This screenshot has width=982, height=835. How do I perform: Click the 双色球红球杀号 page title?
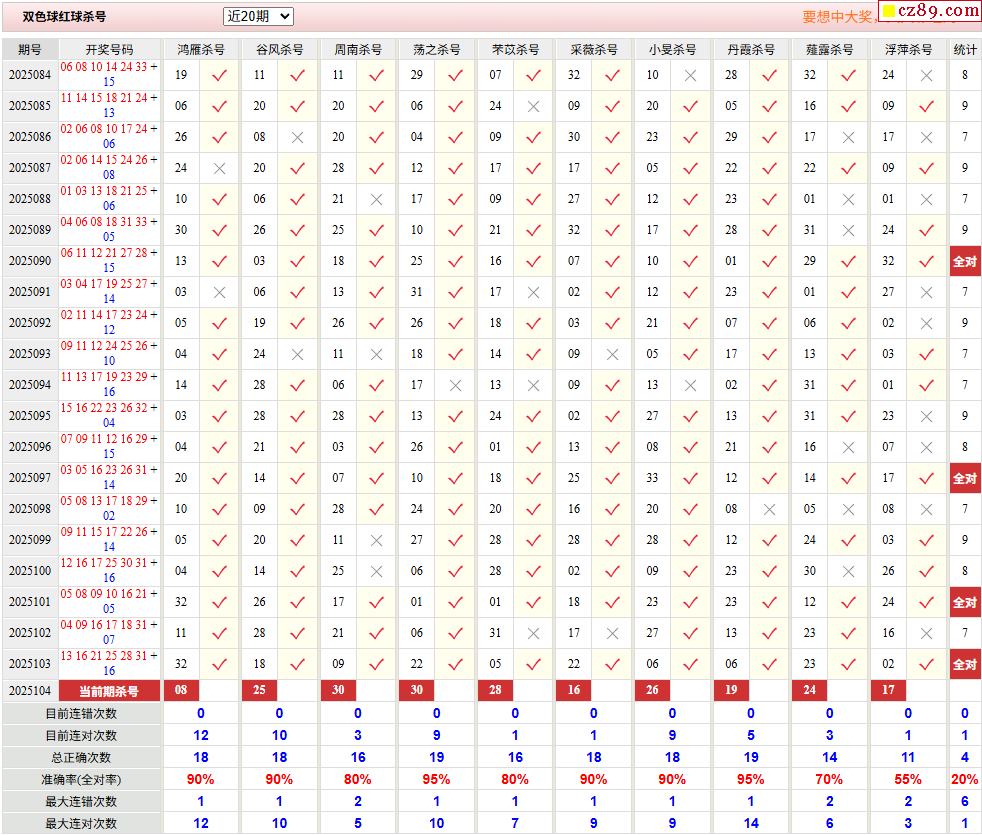(x=64, y=17)
